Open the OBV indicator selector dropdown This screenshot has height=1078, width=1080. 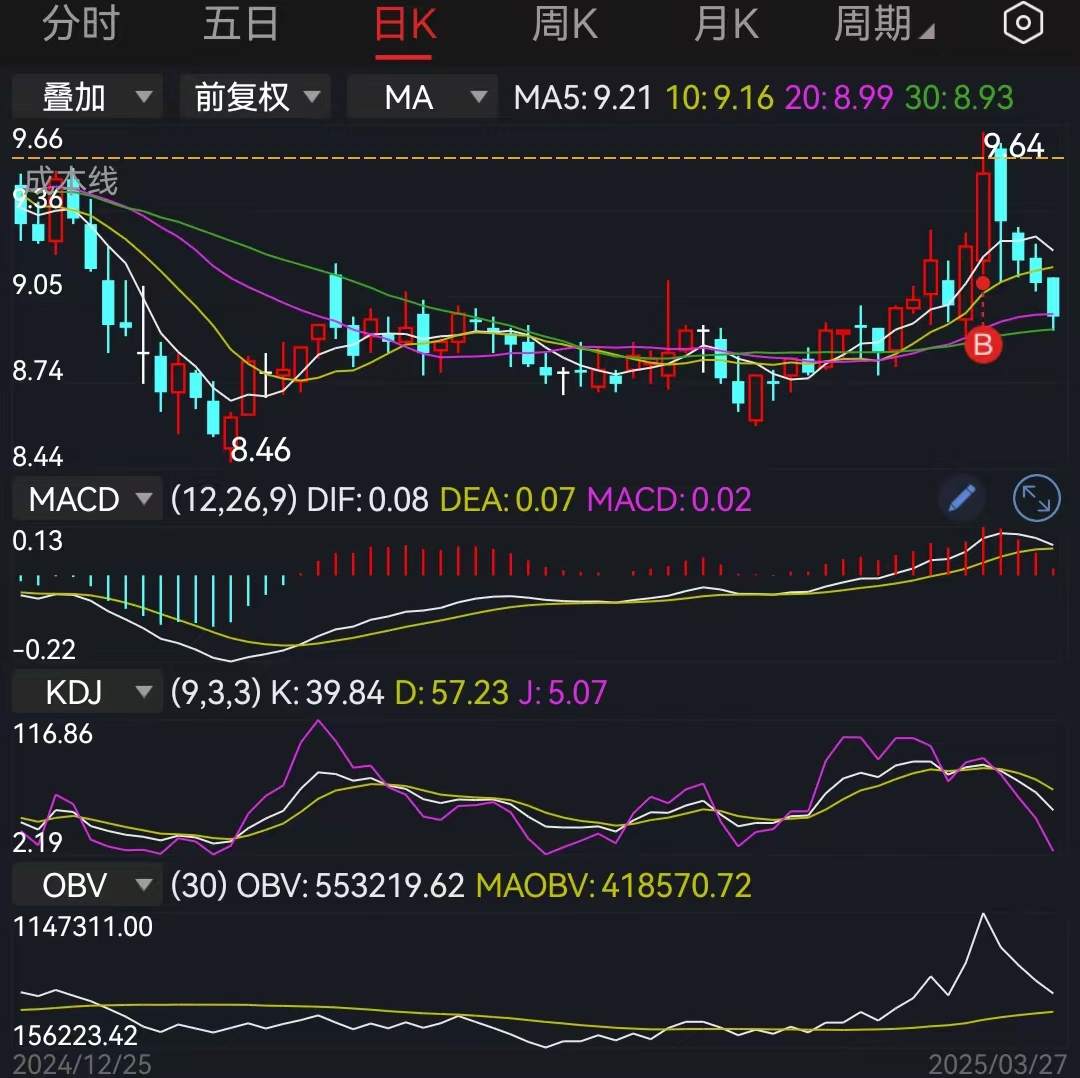[x=86, y=885]
